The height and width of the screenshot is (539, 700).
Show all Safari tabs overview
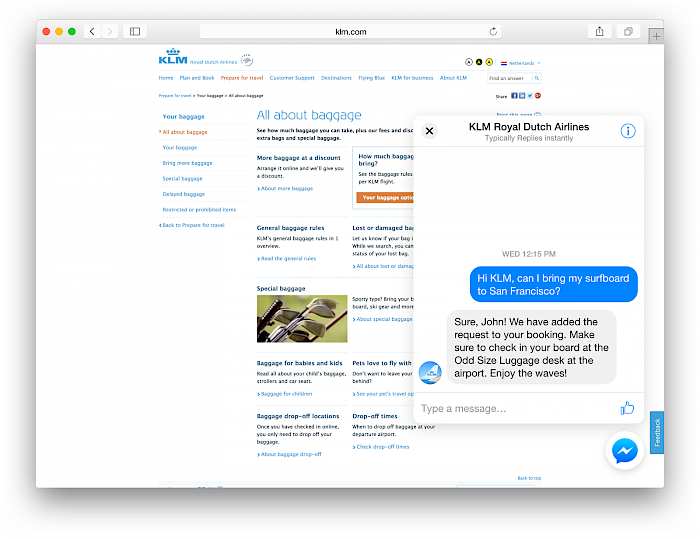pyautogui.click(x=628, y=31)
